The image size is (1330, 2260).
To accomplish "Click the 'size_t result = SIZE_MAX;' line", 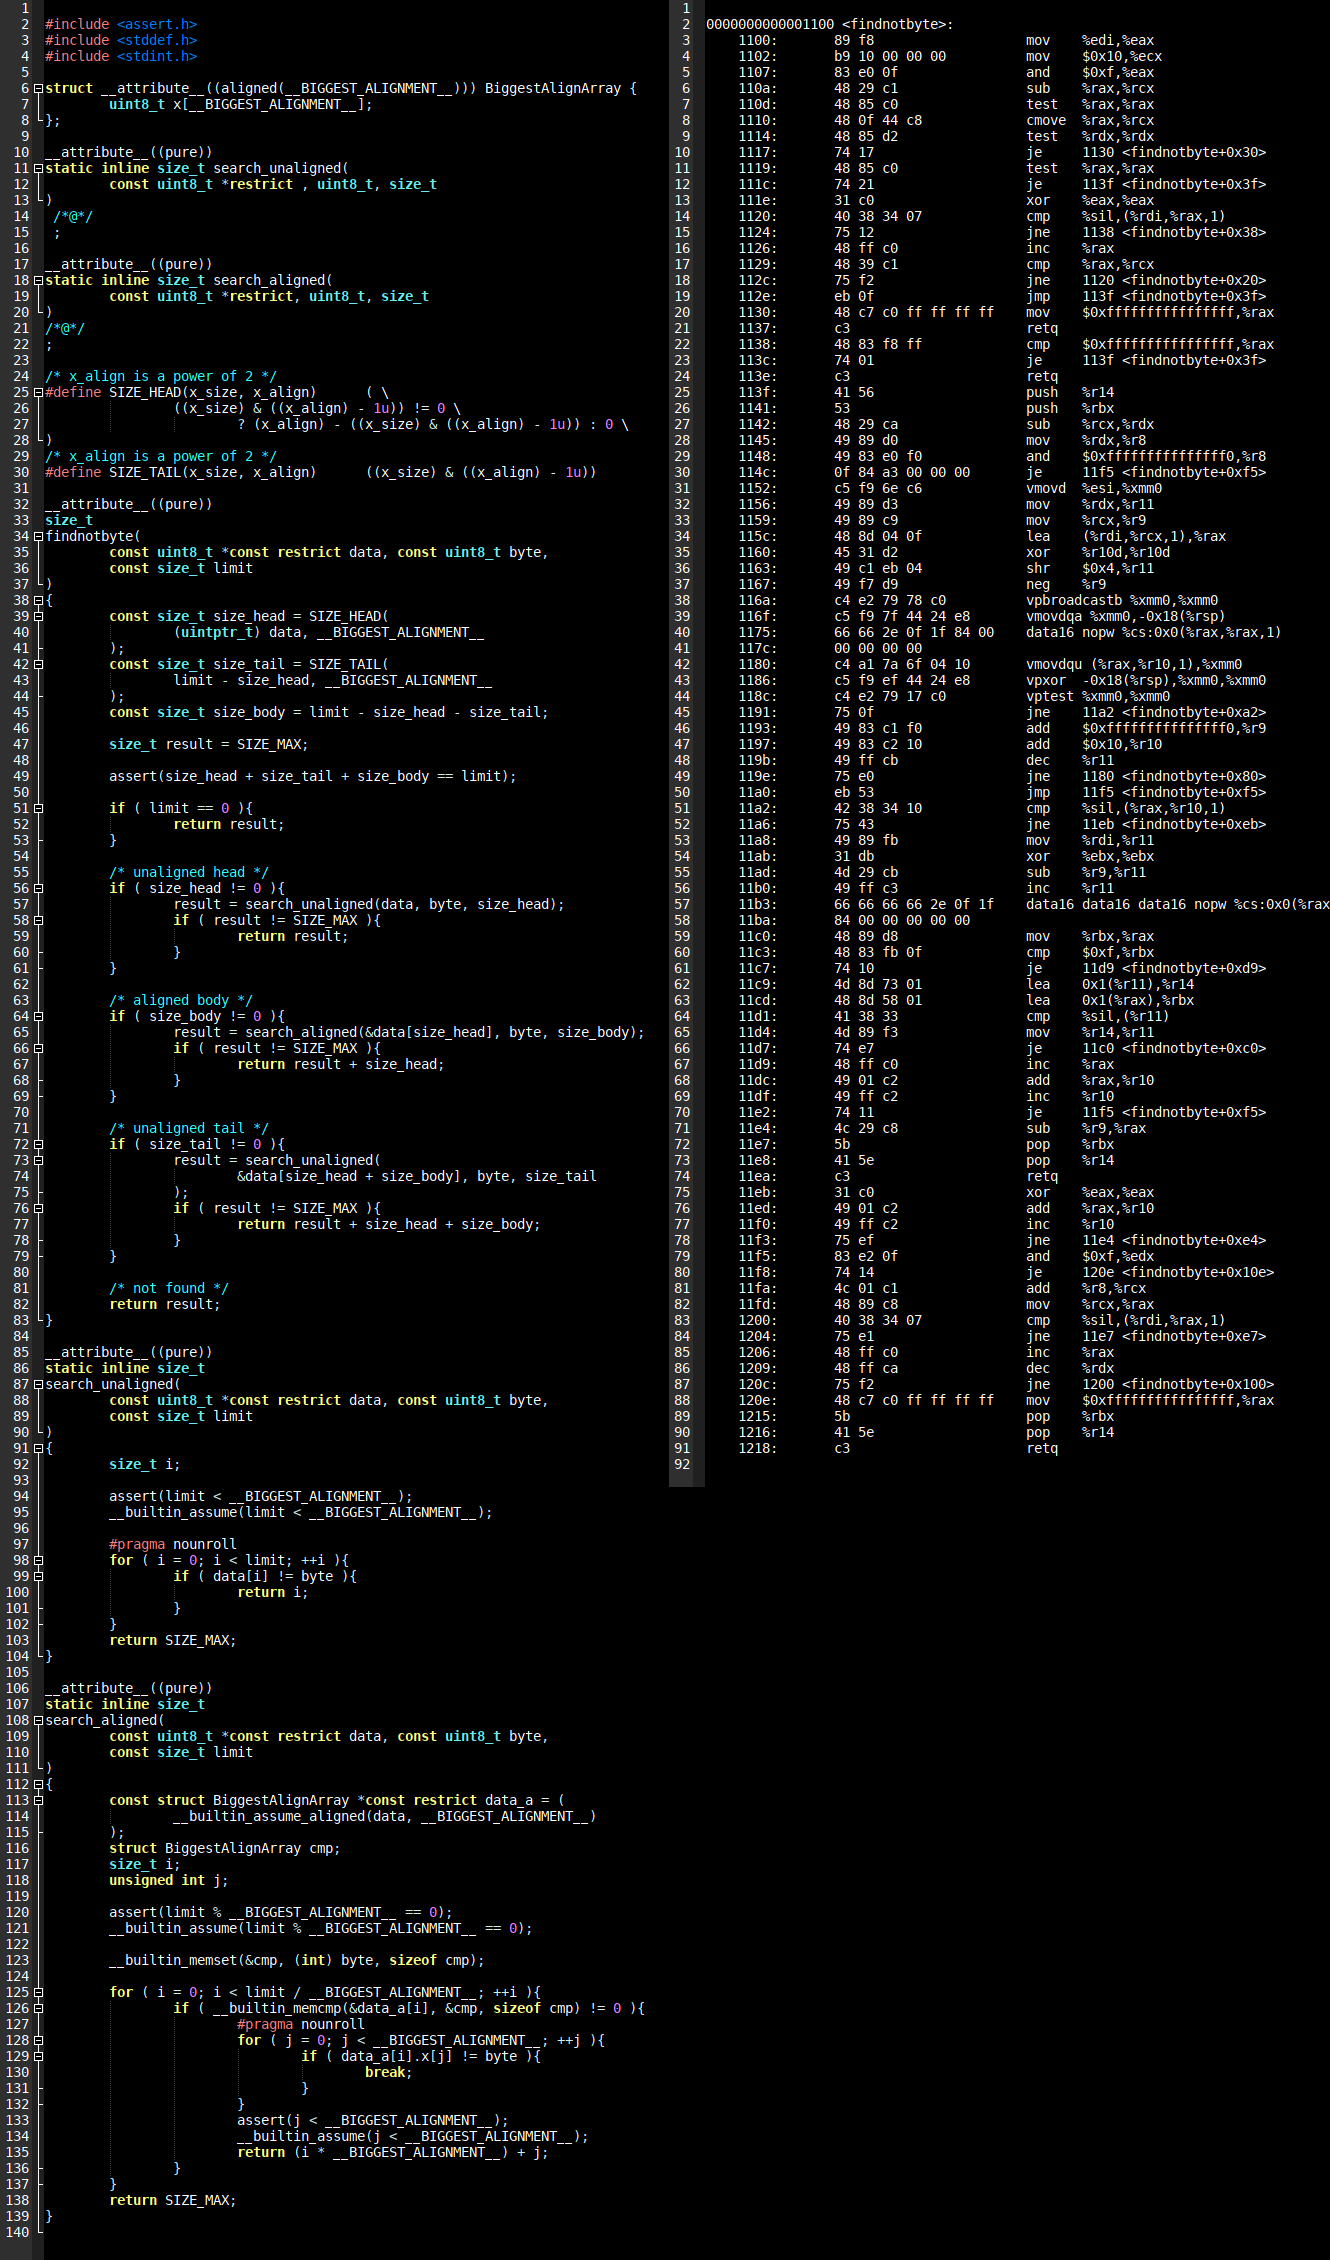I will [209, 745].
